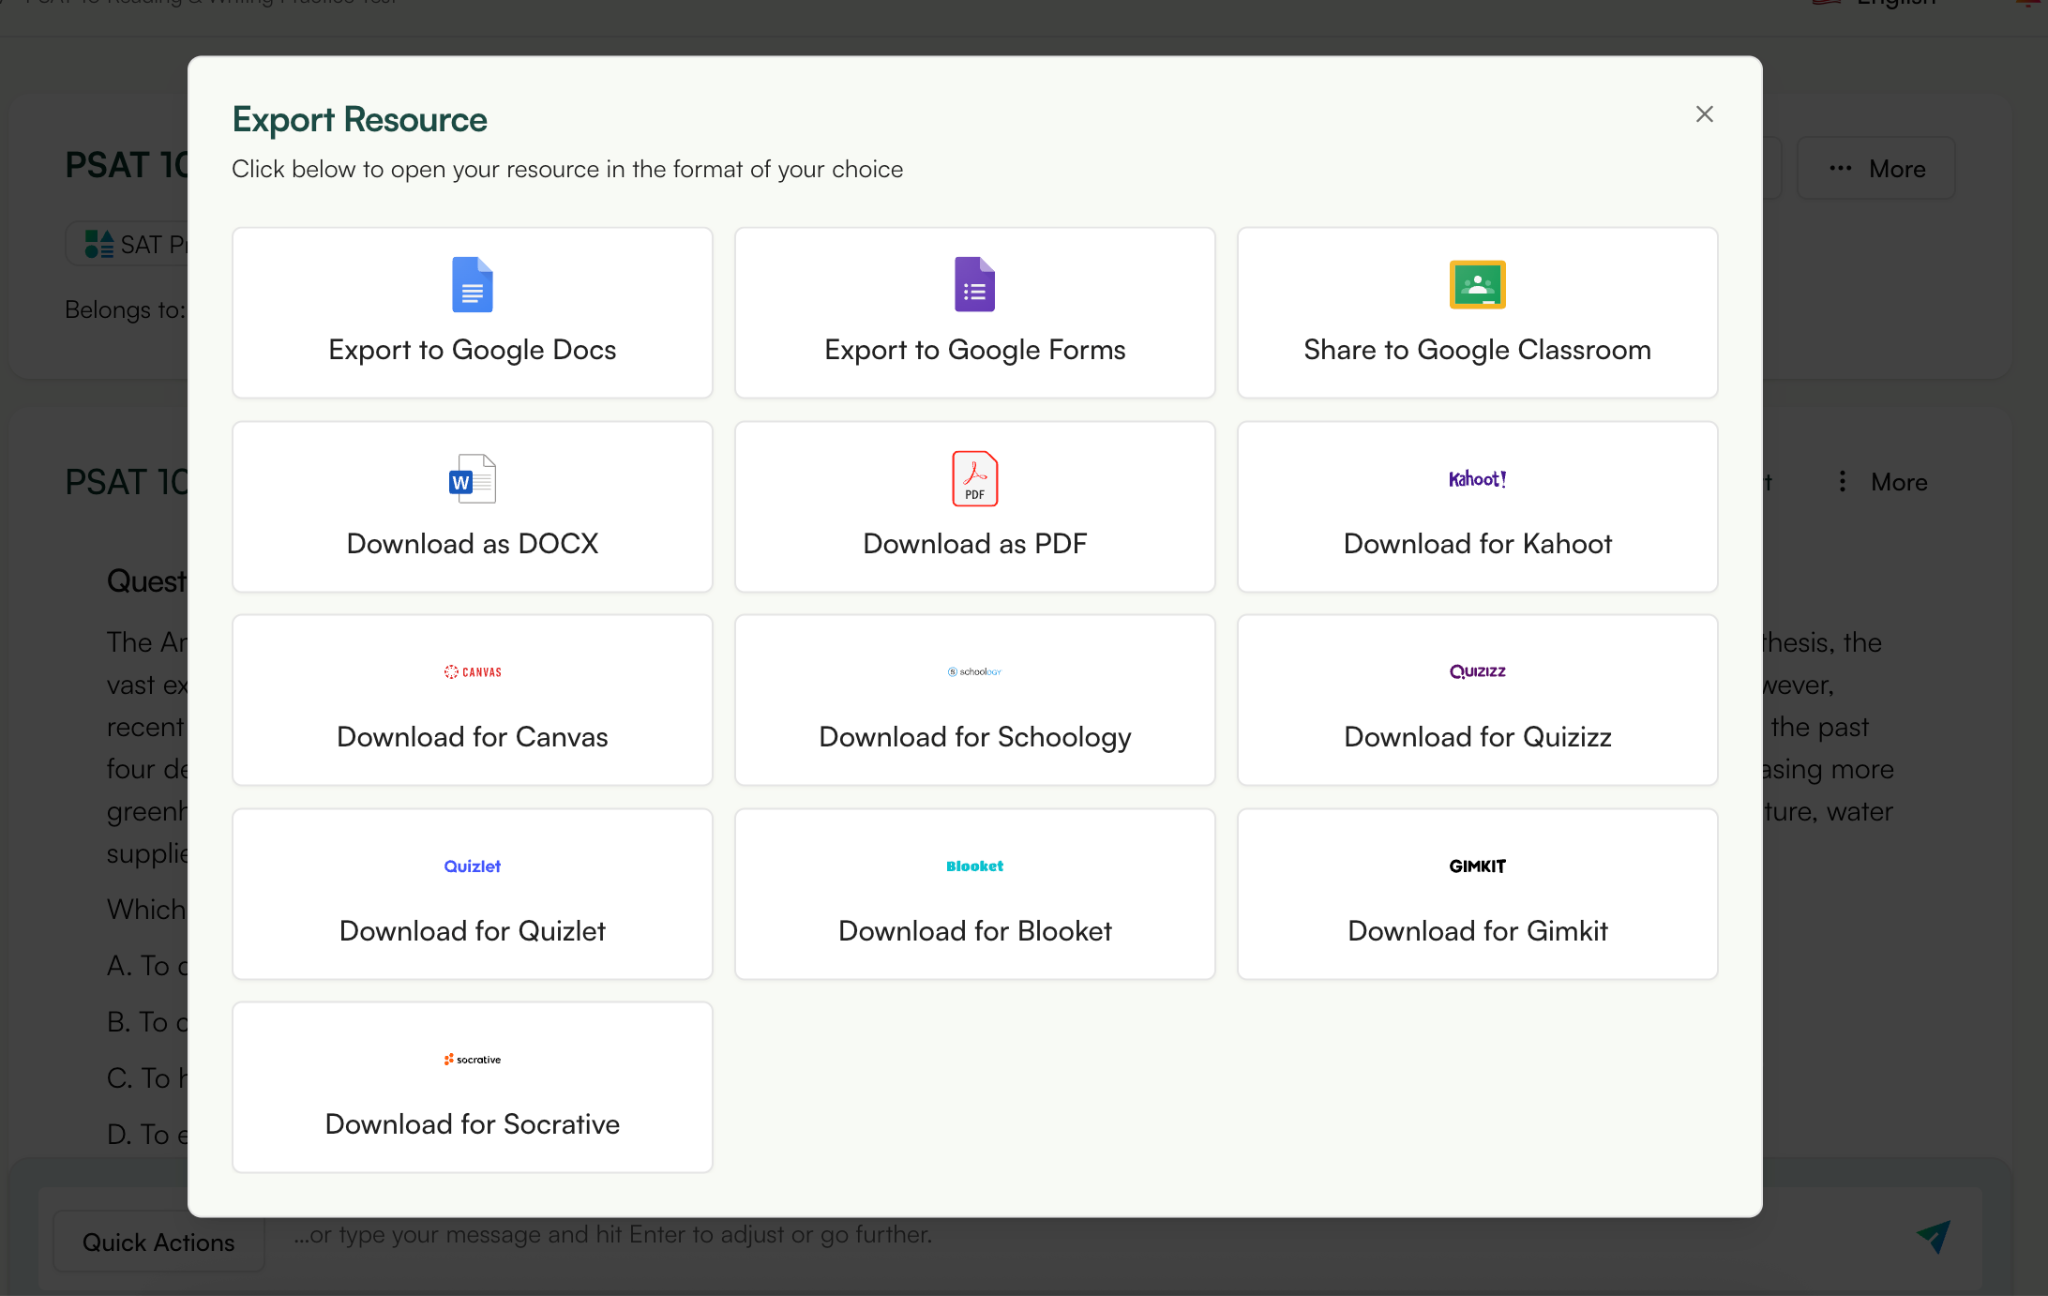Click the Quizizz logo

(x=1477, y=672)
